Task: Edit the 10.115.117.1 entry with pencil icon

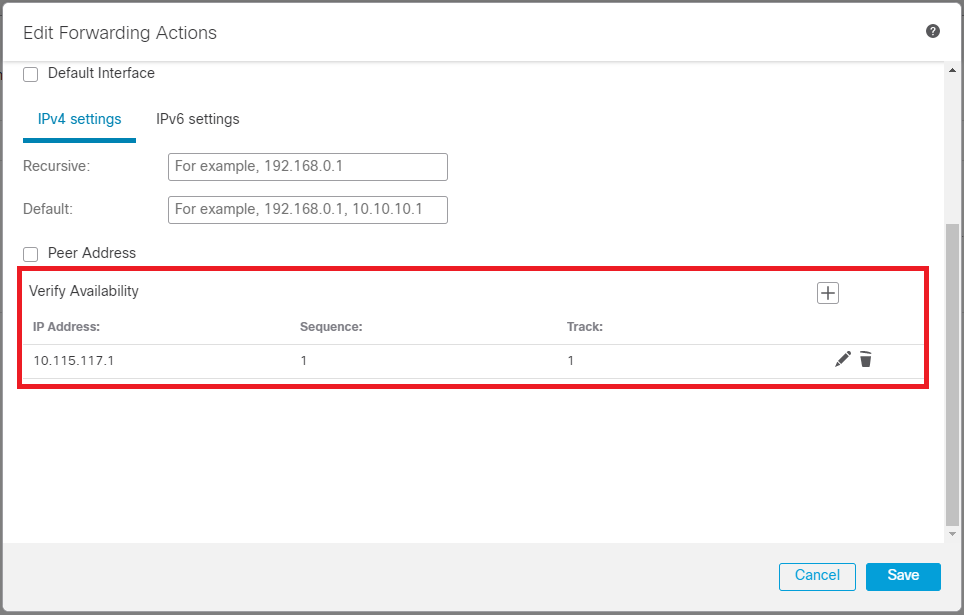Action: point(843,359)
